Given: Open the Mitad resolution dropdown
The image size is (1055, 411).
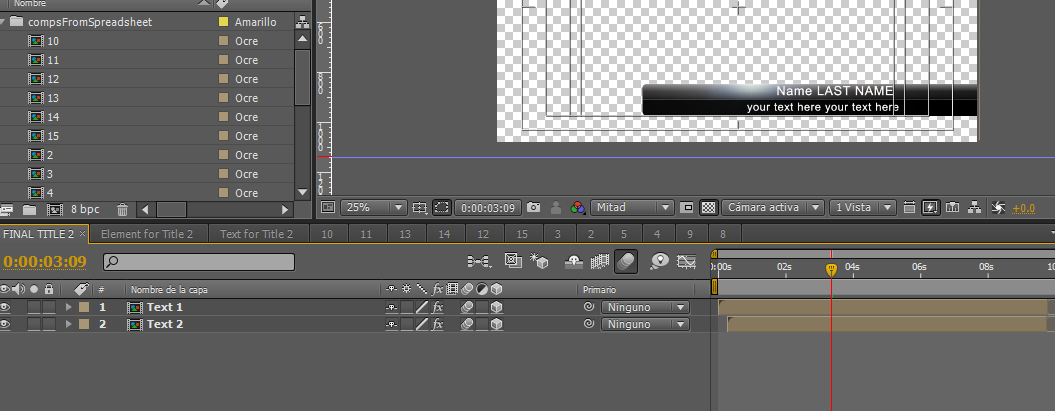Looking at the screenshot, I should 632,208.
